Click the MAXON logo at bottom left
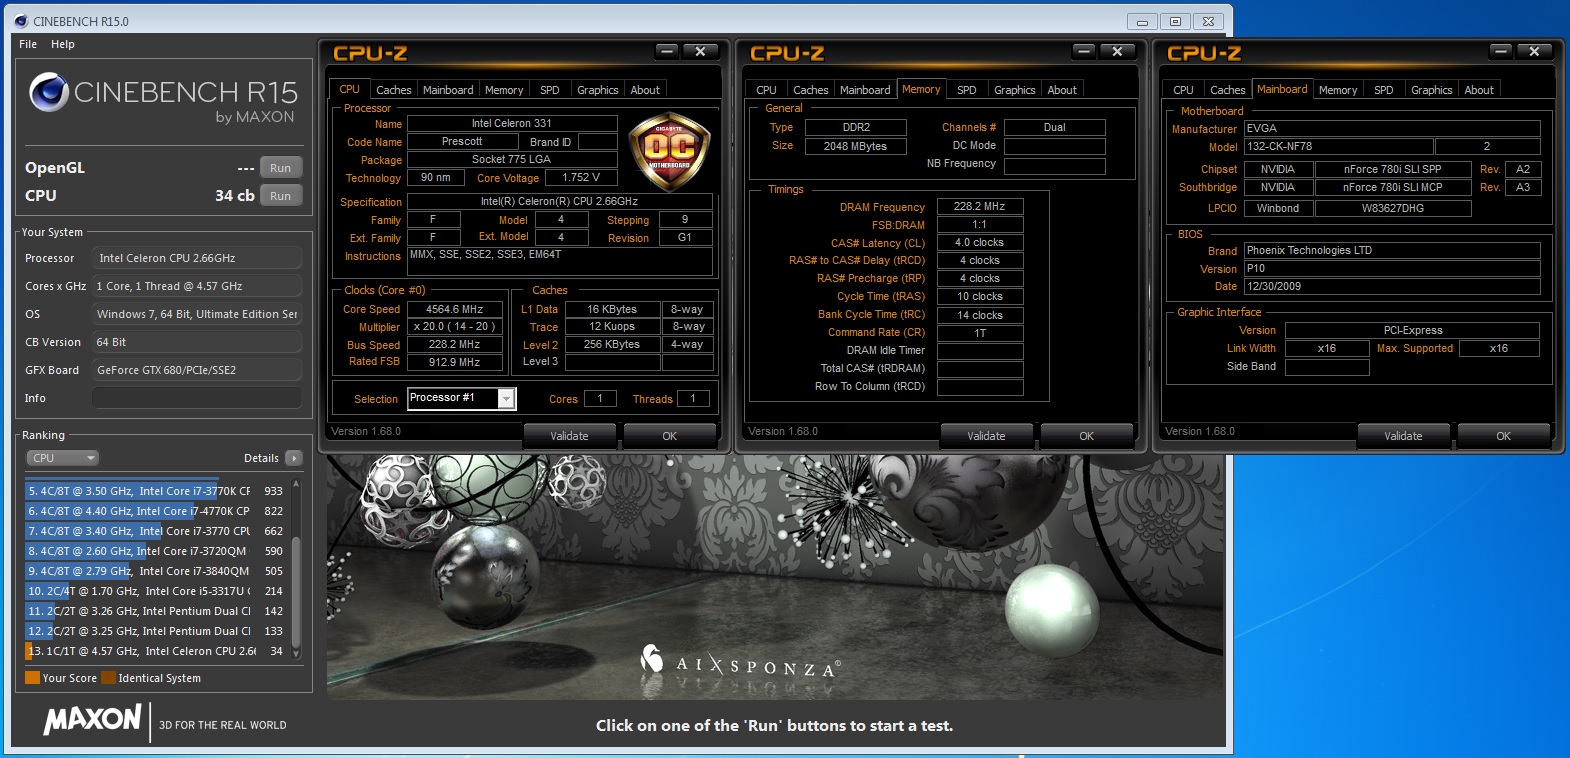 [92, 720]
